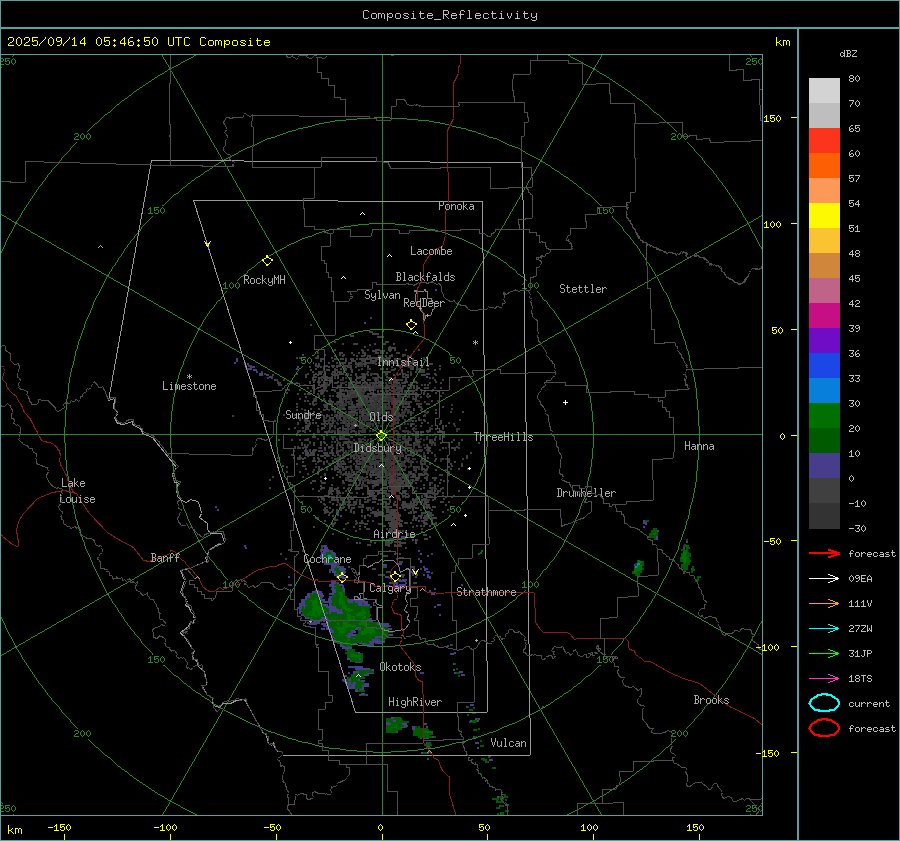
Task: Select the slate purple 0–10 dBZ swatch
Action: 824,466
